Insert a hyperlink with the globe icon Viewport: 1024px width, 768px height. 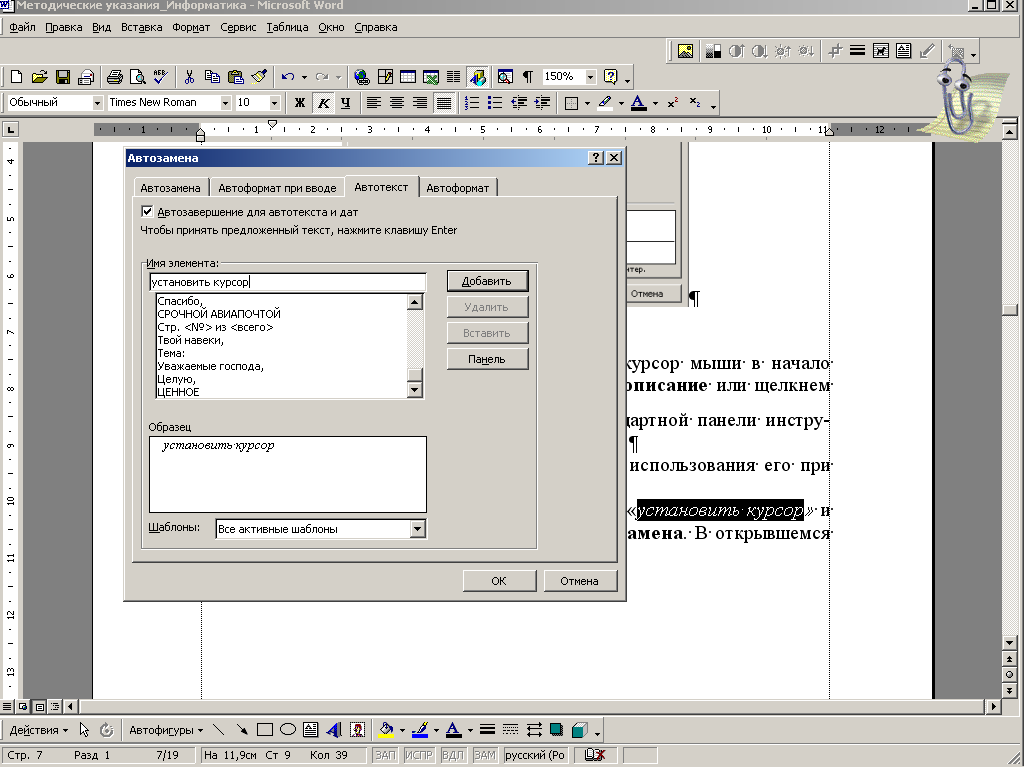coord(361,77)
